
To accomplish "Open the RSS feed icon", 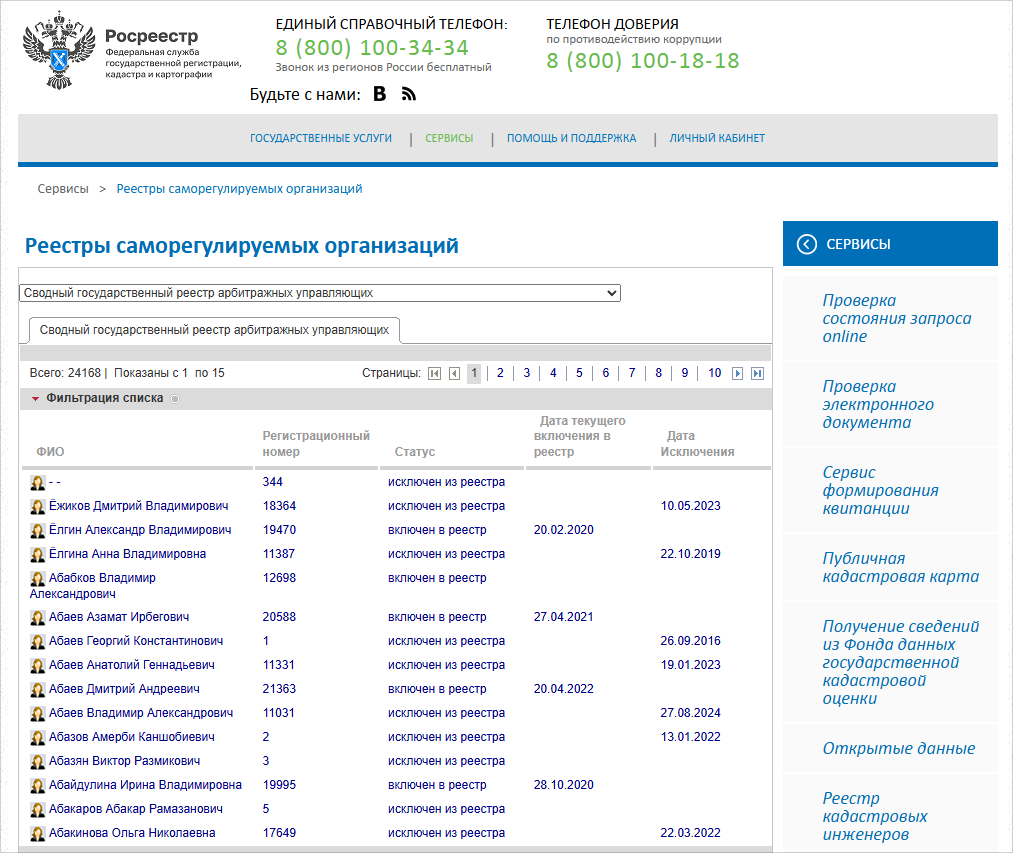I will pyautogui.click(x=408, y=94).
